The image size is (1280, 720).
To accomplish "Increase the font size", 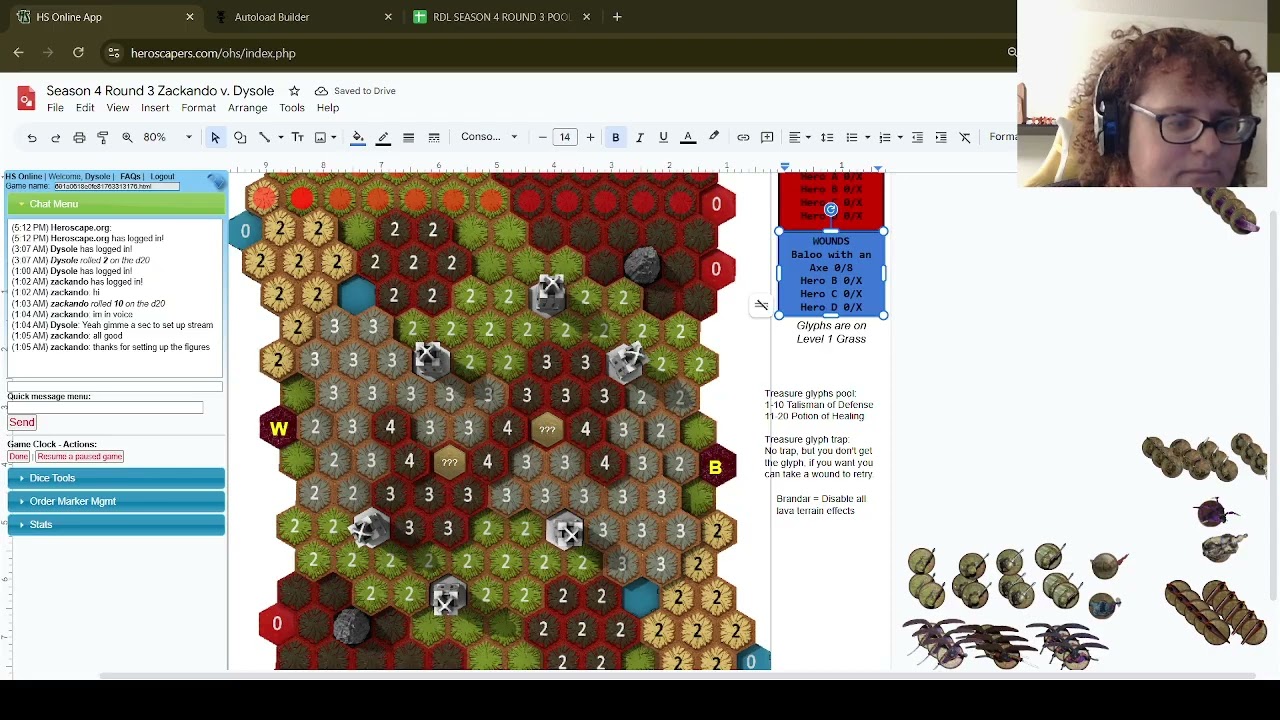I will (590, 137).
